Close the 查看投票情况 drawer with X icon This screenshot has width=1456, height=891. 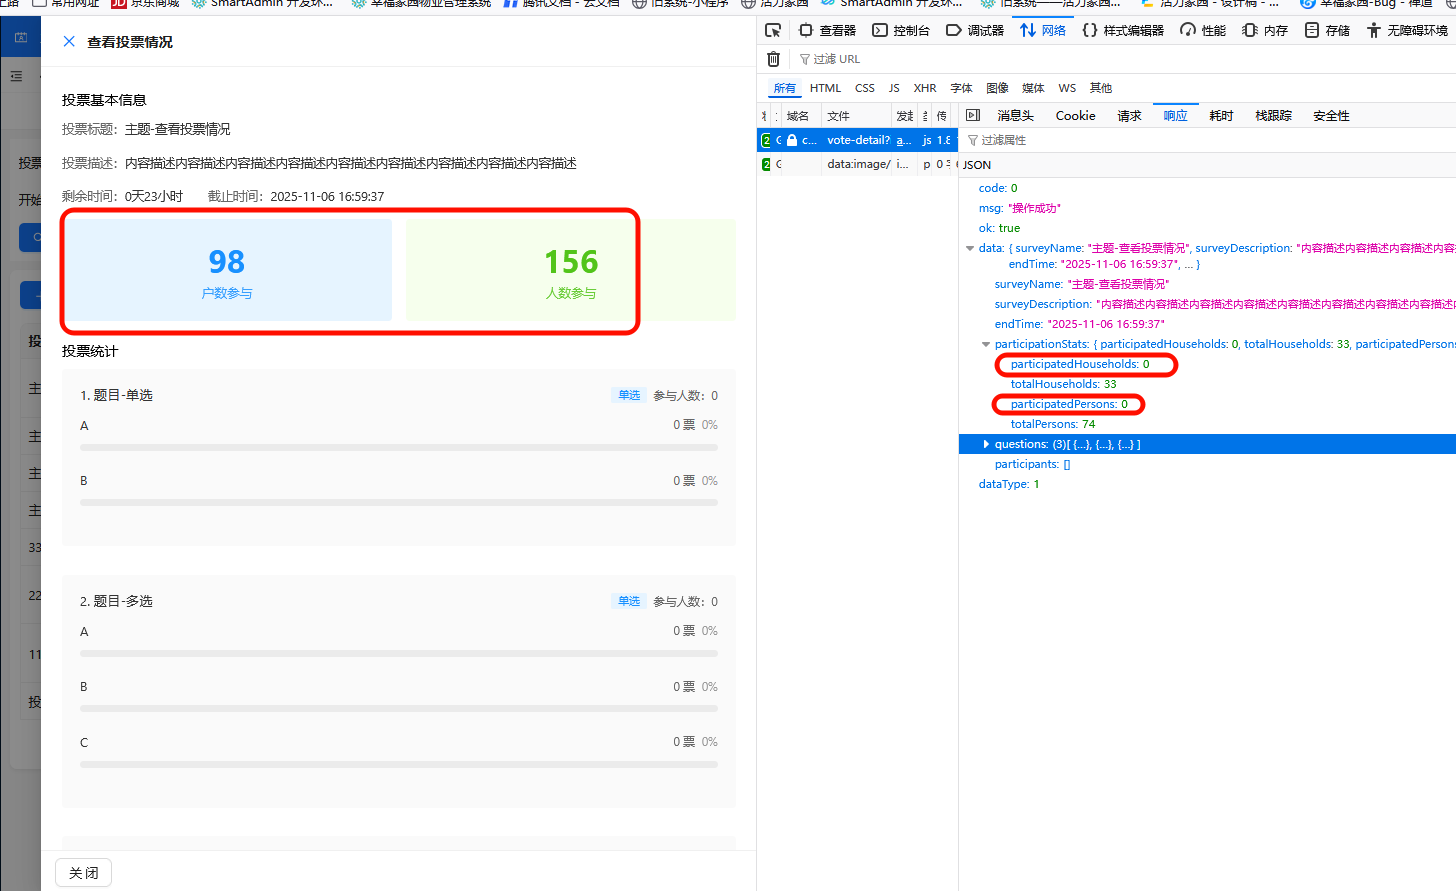(x=69, y=42)
